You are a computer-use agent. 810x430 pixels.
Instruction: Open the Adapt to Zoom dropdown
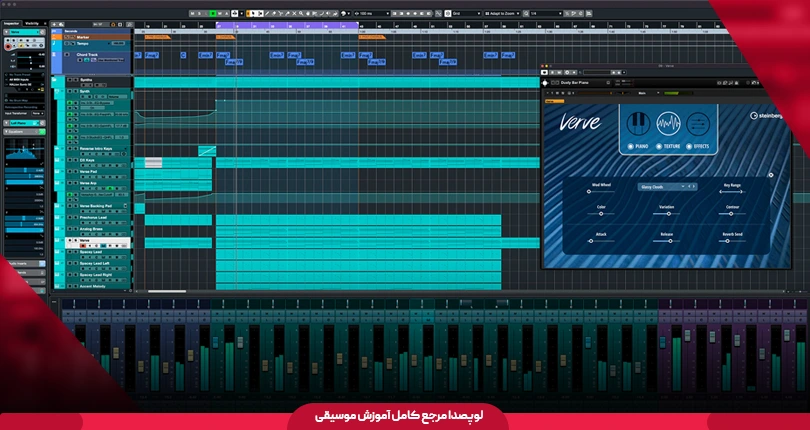(502, 13)
